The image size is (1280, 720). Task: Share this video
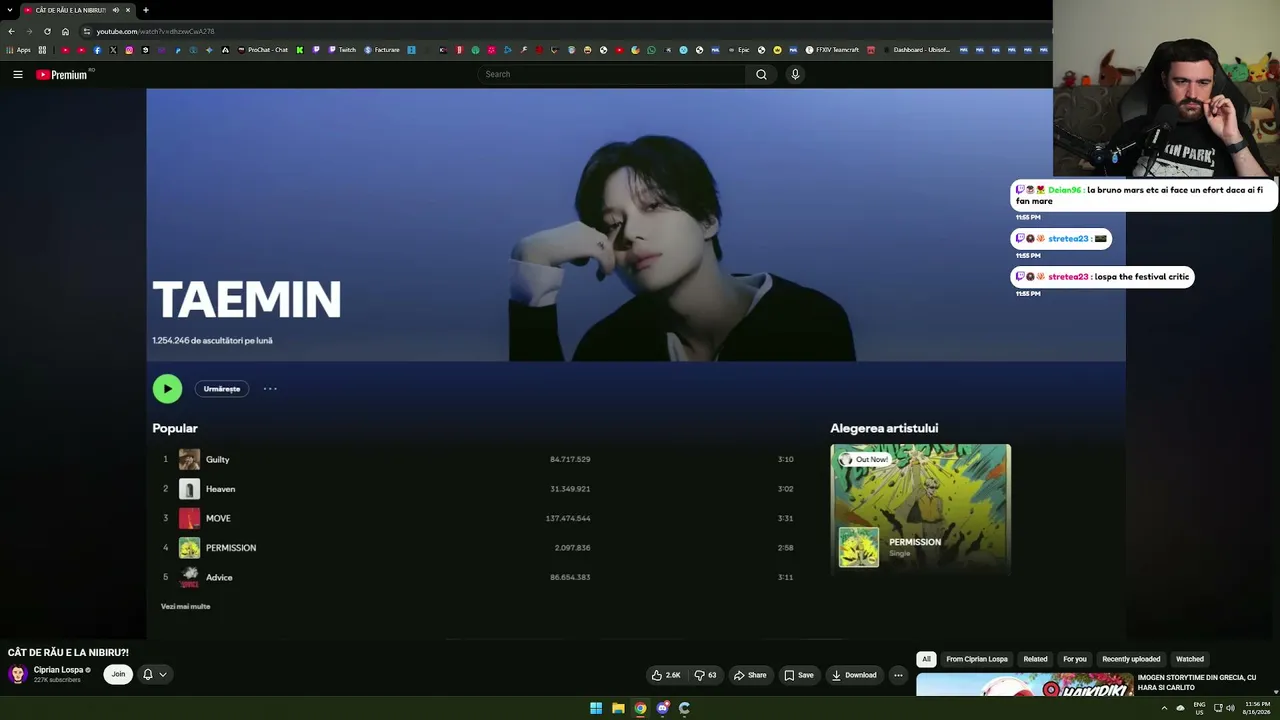[x=750, y=675]
